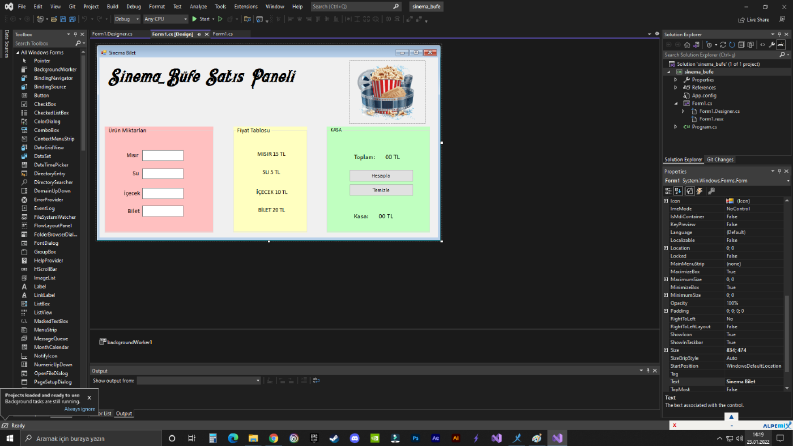Click the Open File folder icon
793x446 pixels.
pyautogui.click(x=54, y=19)
